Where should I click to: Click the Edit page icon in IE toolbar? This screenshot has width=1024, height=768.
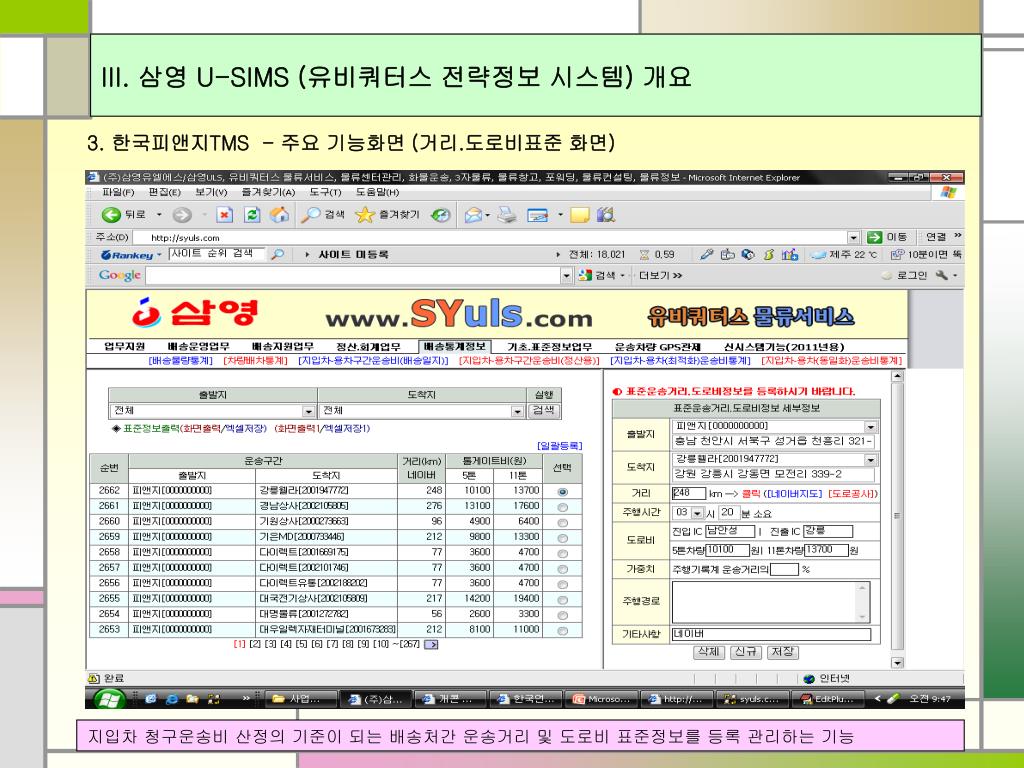pos(537,215)
